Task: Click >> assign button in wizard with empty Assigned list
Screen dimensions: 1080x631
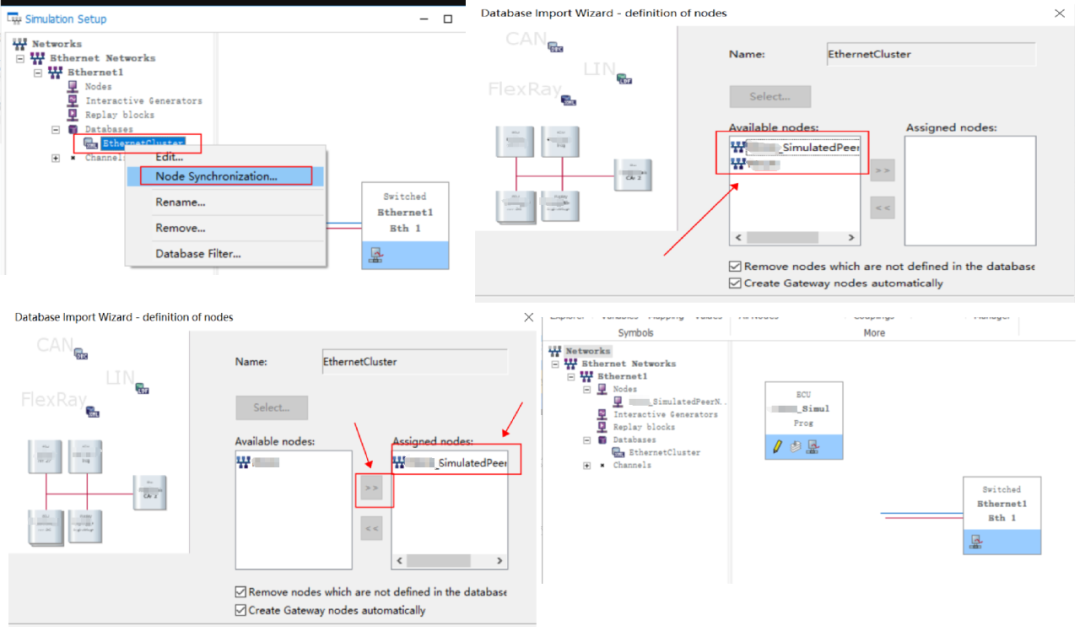Action: click(882, 170)
